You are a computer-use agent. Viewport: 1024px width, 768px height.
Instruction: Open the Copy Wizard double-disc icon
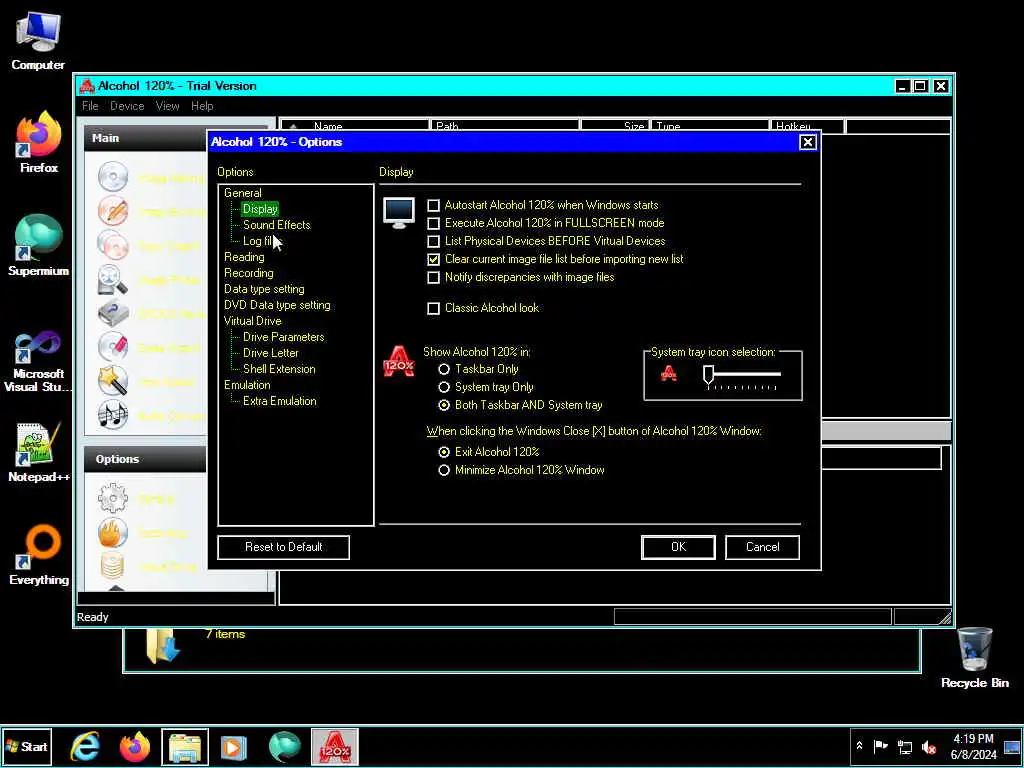[x=113, y=245]
